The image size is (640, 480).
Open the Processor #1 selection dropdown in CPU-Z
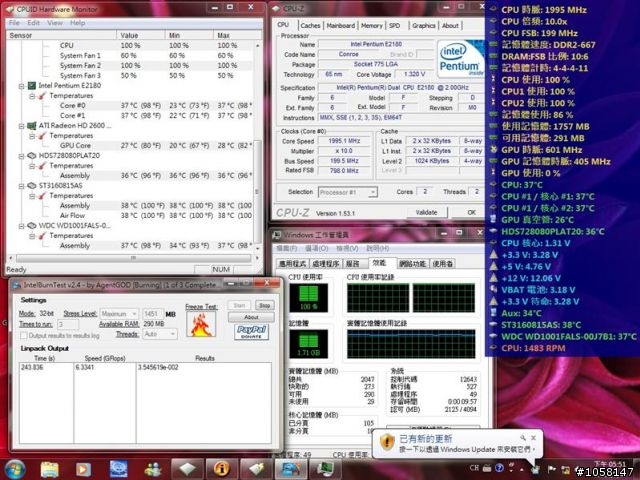pos(348,192)
